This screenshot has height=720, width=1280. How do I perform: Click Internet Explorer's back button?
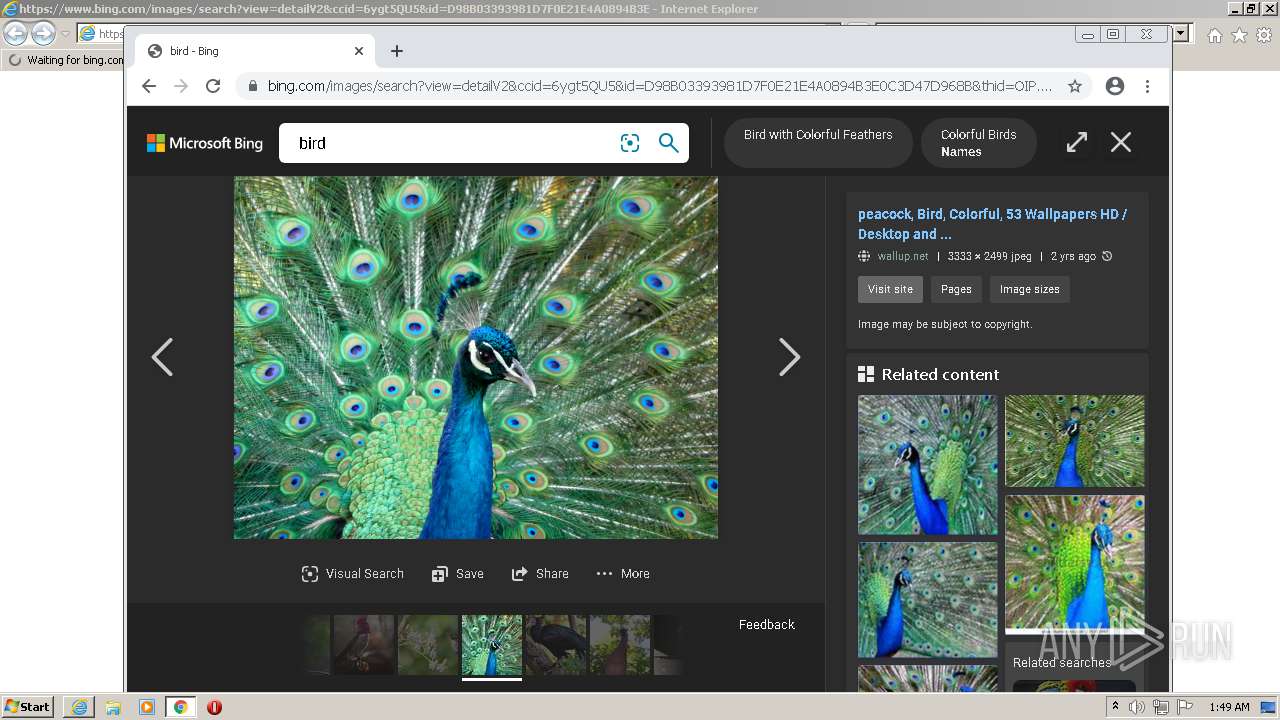pos(16,34)
